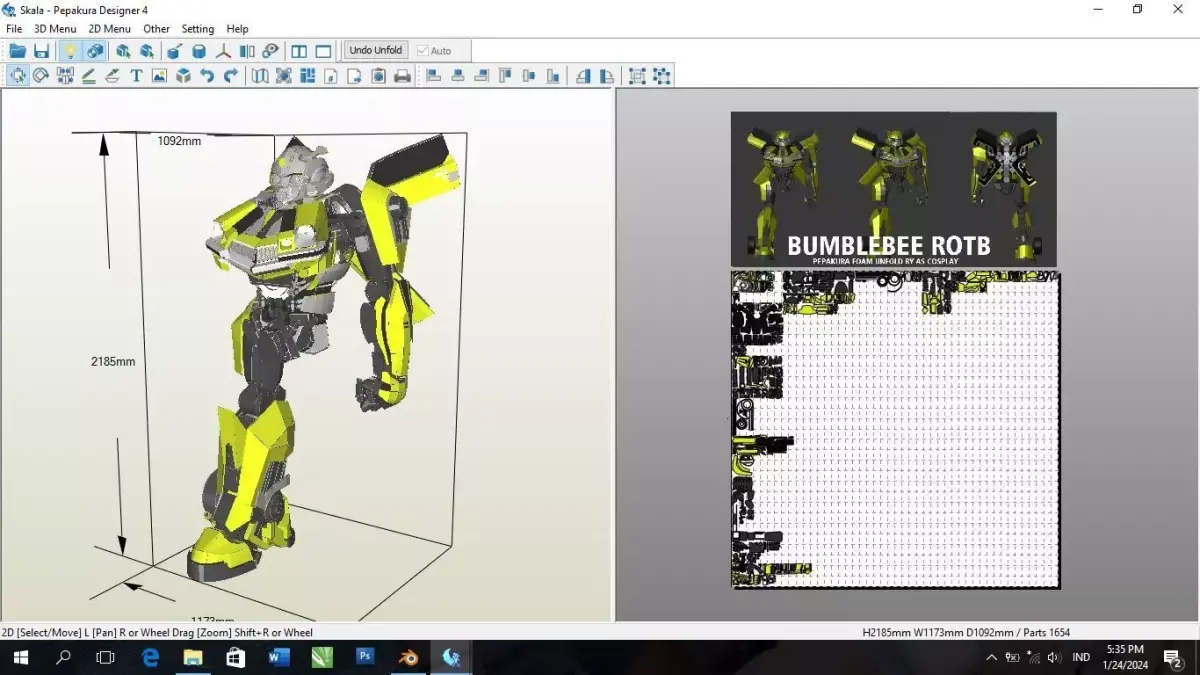Click the 1092mm depth dimension label
Image resolution: width=1200 pixels, height=675 pixels.
tap(179, 141)
